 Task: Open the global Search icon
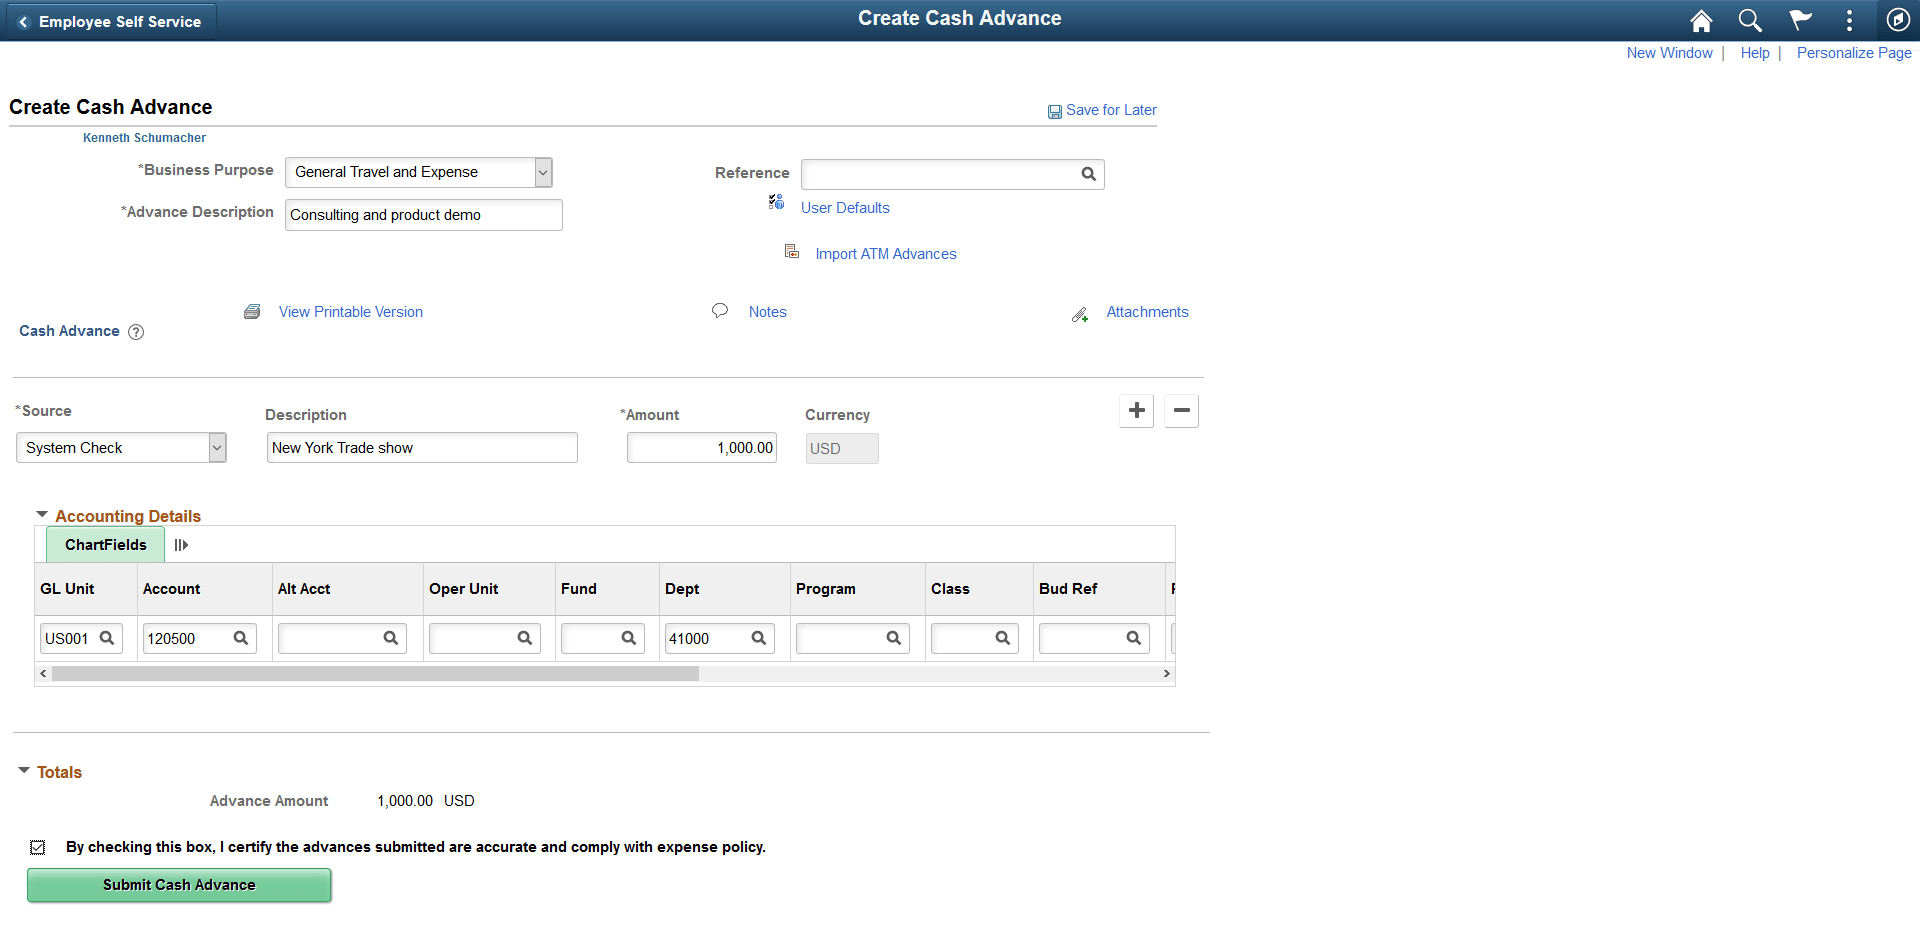[1750, 19]
